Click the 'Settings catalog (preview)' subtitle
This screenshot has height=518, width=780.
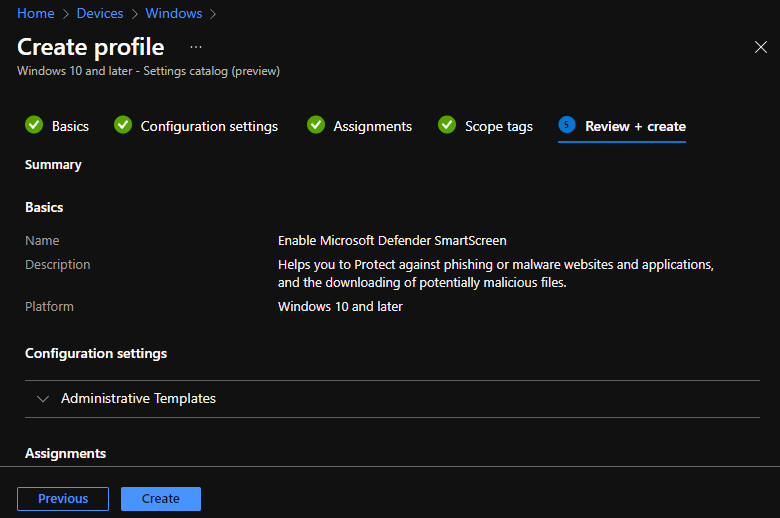[x=211, y=71]
